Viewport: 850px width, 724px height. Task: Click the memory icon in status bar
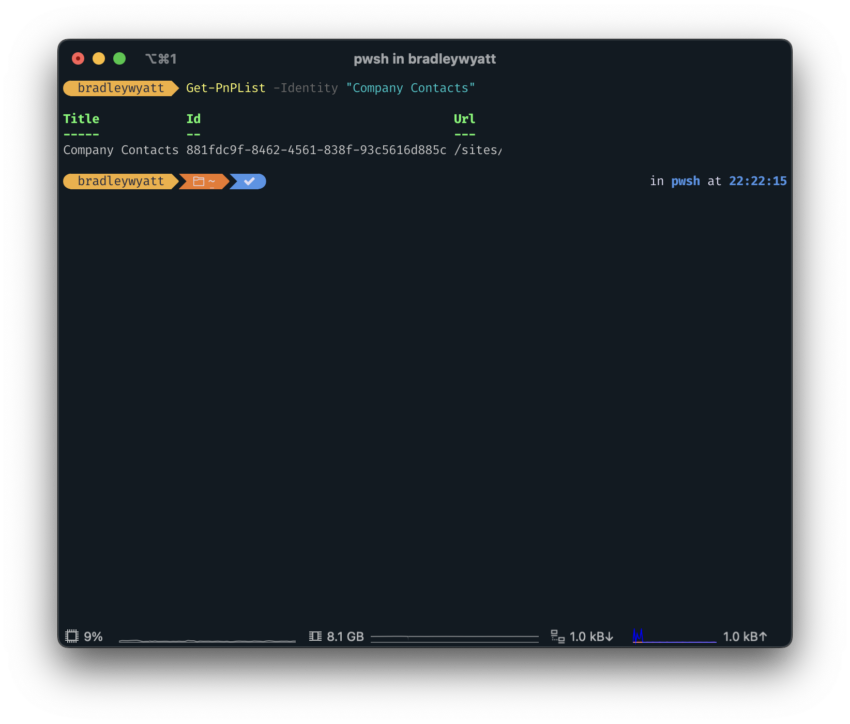[x=315, y=636]
